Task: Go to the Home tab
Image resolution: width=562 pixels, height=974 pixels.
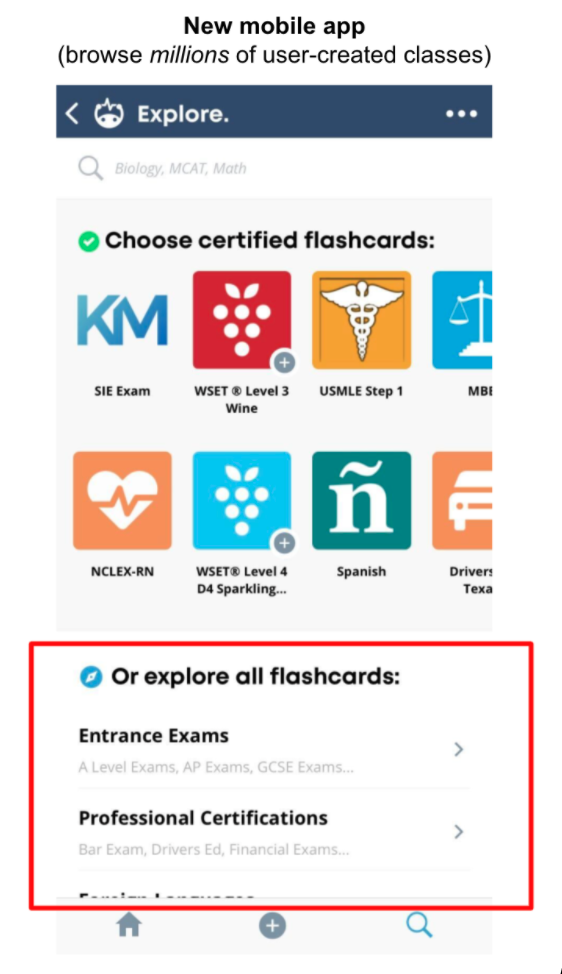Action: (129, 926)
